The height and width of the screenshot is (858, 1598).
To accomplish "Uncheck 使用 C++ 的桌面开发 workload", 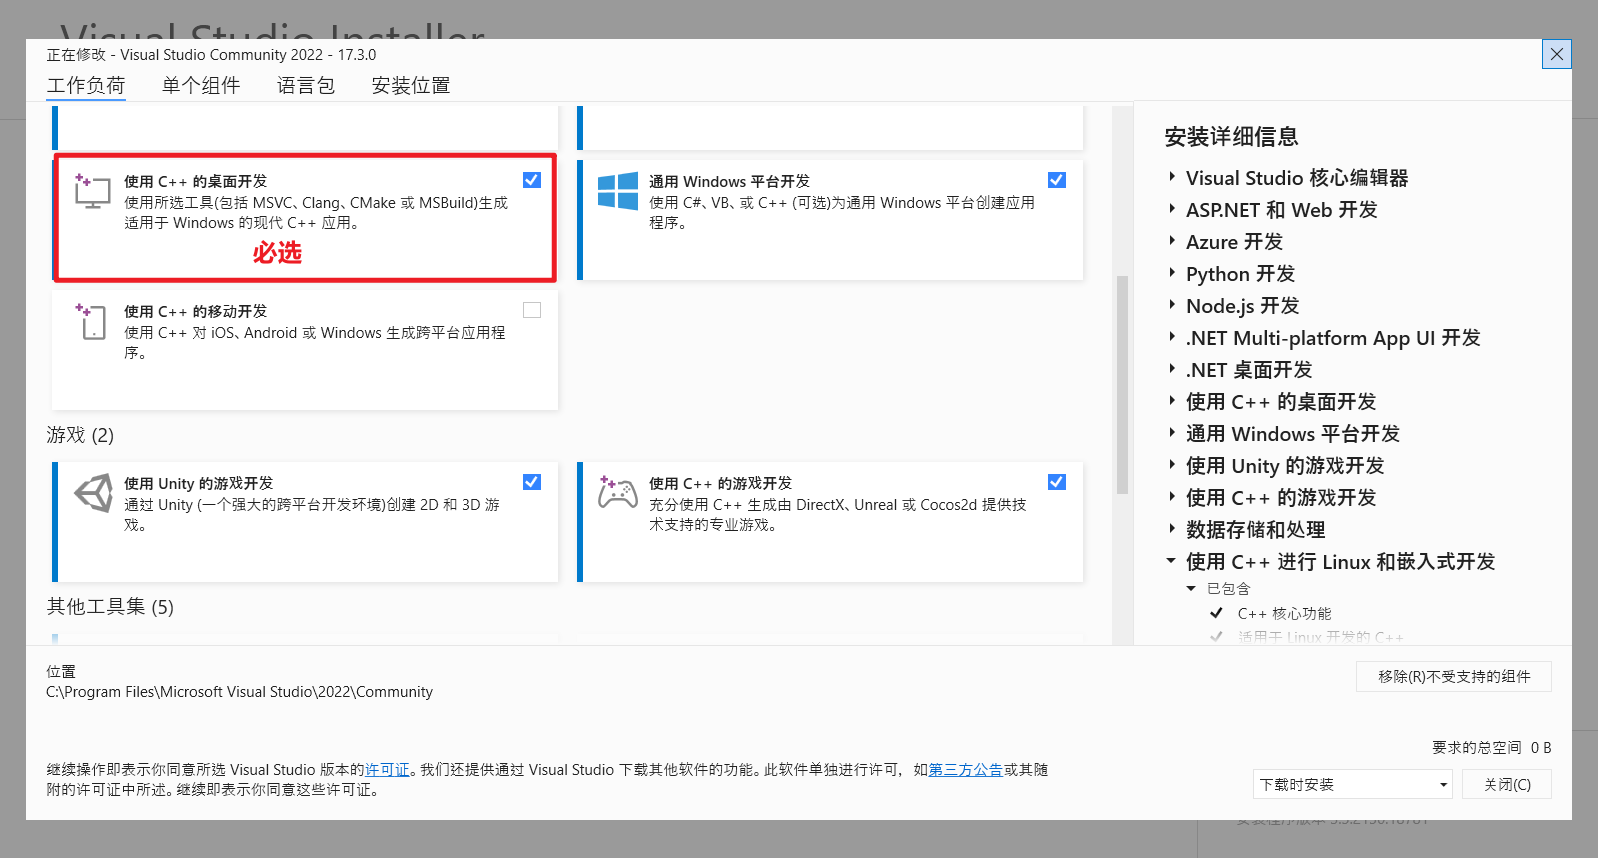I will click(532, 180).
